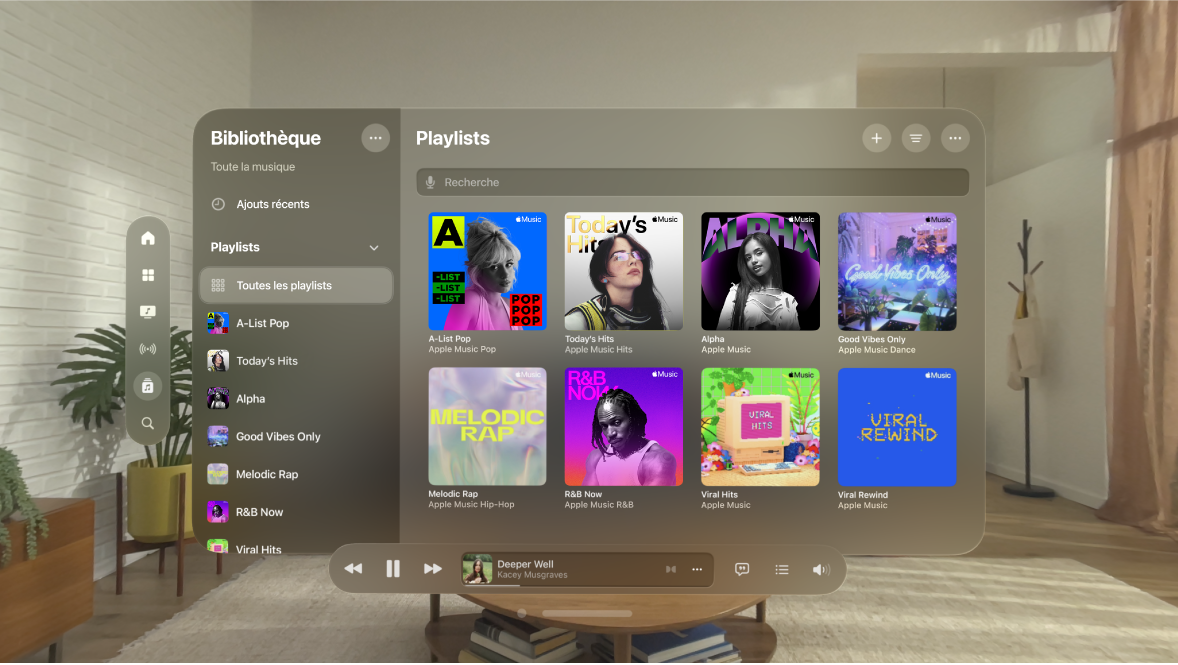1178x665 pixels.
Task: Open the Home section in the sidebar
Action: tap(148, 237)
